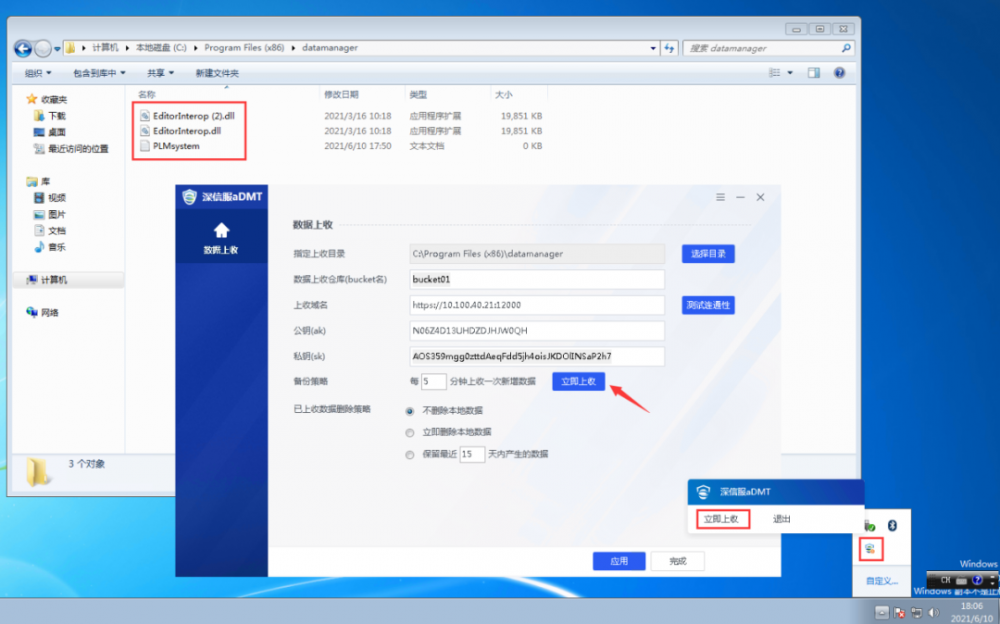
Task: Open the 自定义... link in tray overflow
Action: click(881, 581)
